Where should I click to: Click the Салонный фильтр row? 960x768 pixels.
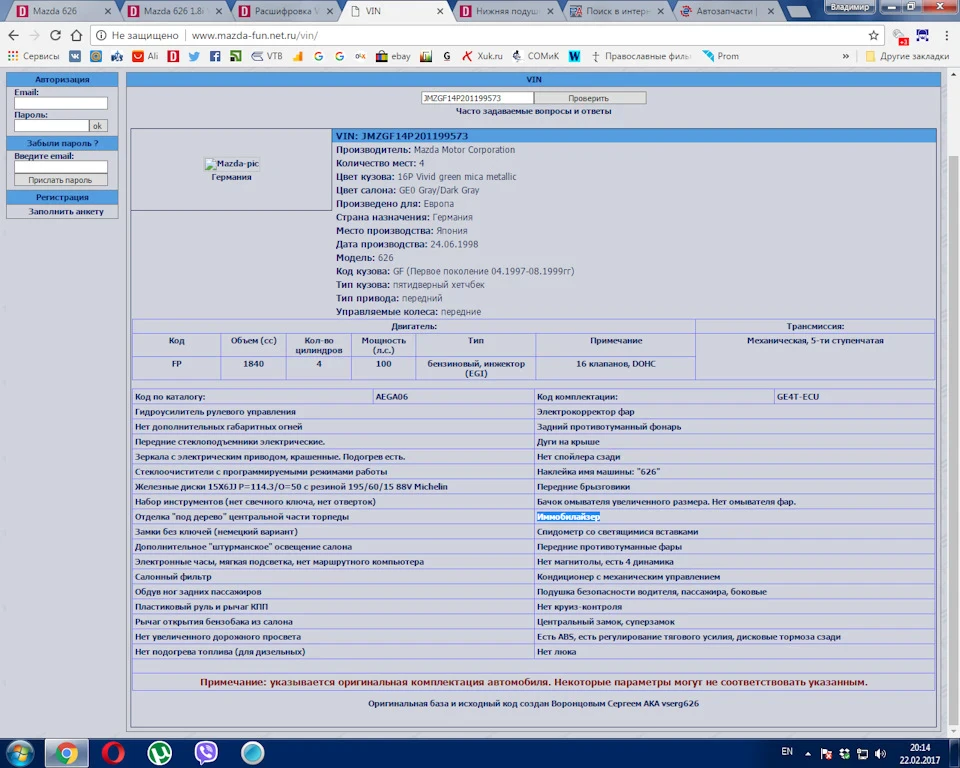[333, 577]
